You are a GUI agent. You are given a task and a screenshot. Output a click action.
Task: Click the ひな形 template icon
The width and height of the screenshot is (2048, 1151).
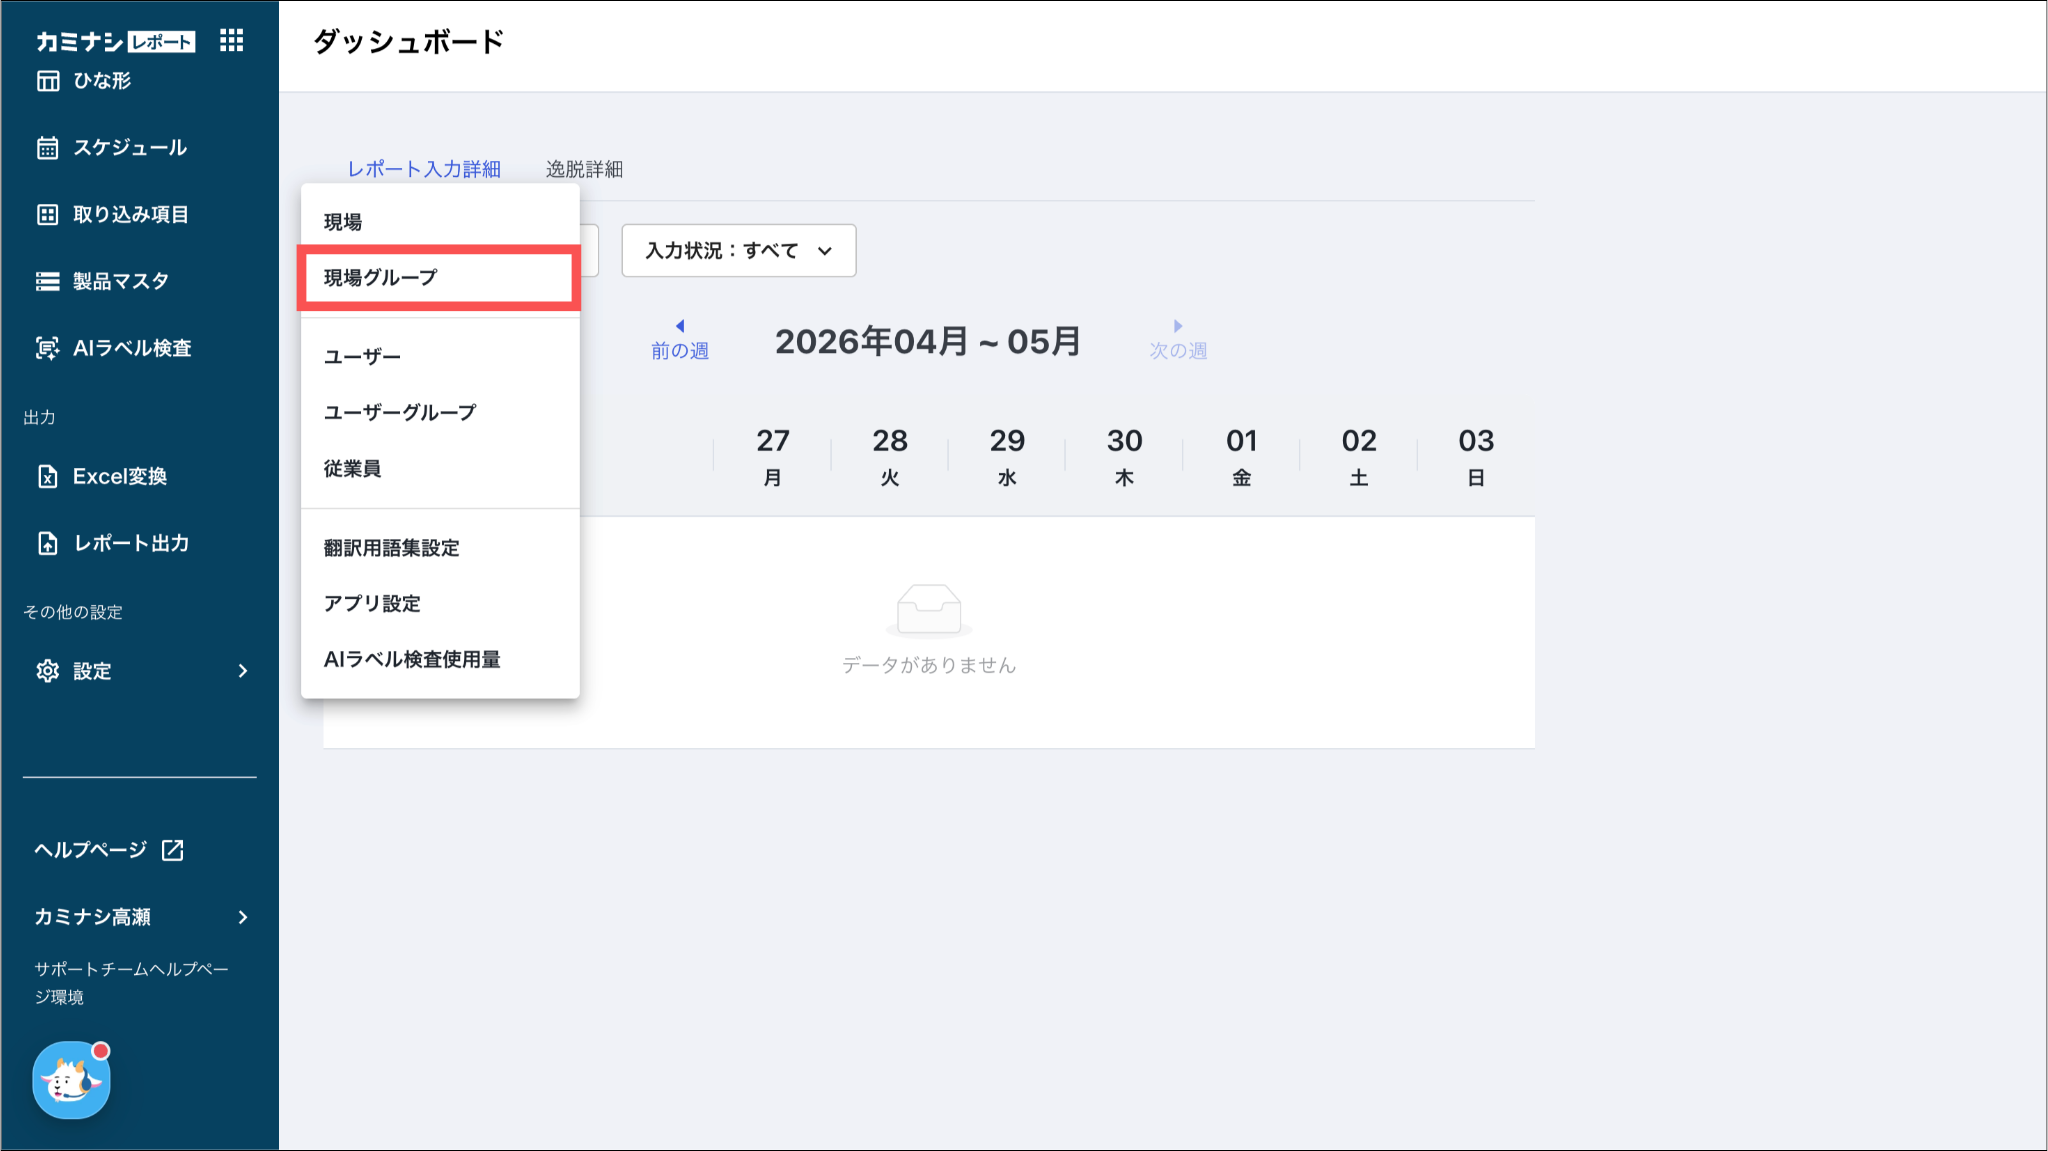coord(48,81)
